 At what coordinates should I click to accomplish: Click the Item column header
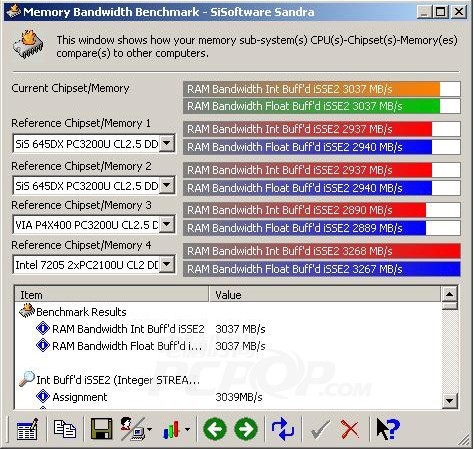(112, 294)
